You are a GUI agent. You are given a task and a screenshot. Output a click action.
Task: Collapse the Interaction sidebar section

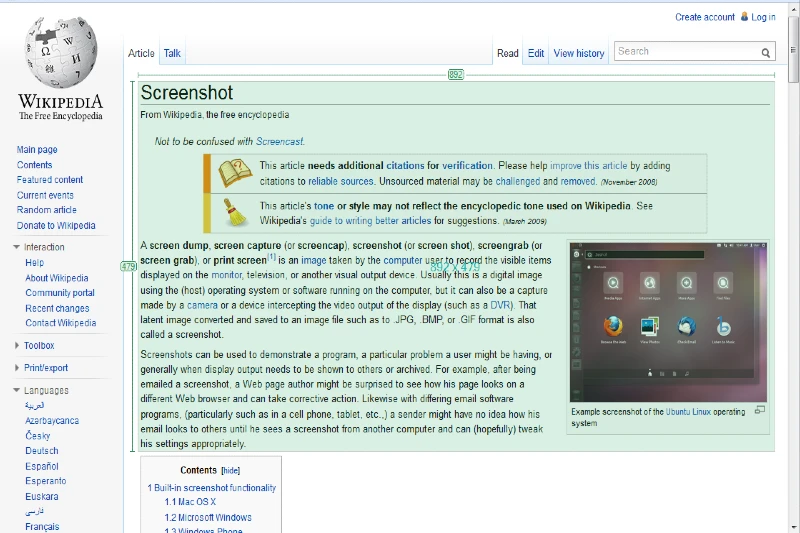tap(17, 247)
